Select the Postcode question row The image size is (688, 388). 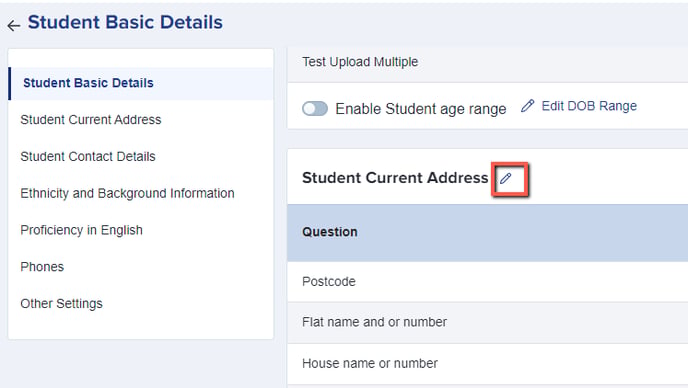tap(487, 281)
